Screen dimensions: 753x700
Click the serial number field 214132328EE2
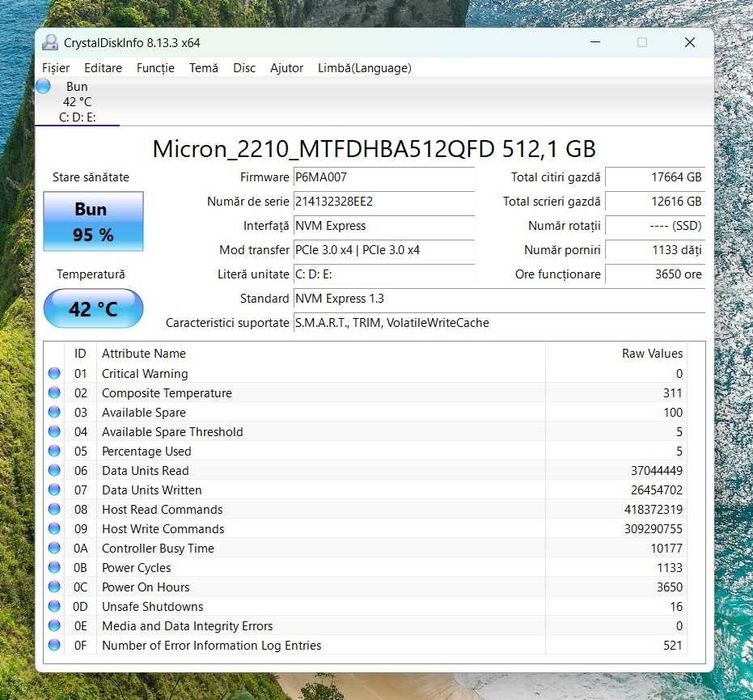[x=384, y=202]
